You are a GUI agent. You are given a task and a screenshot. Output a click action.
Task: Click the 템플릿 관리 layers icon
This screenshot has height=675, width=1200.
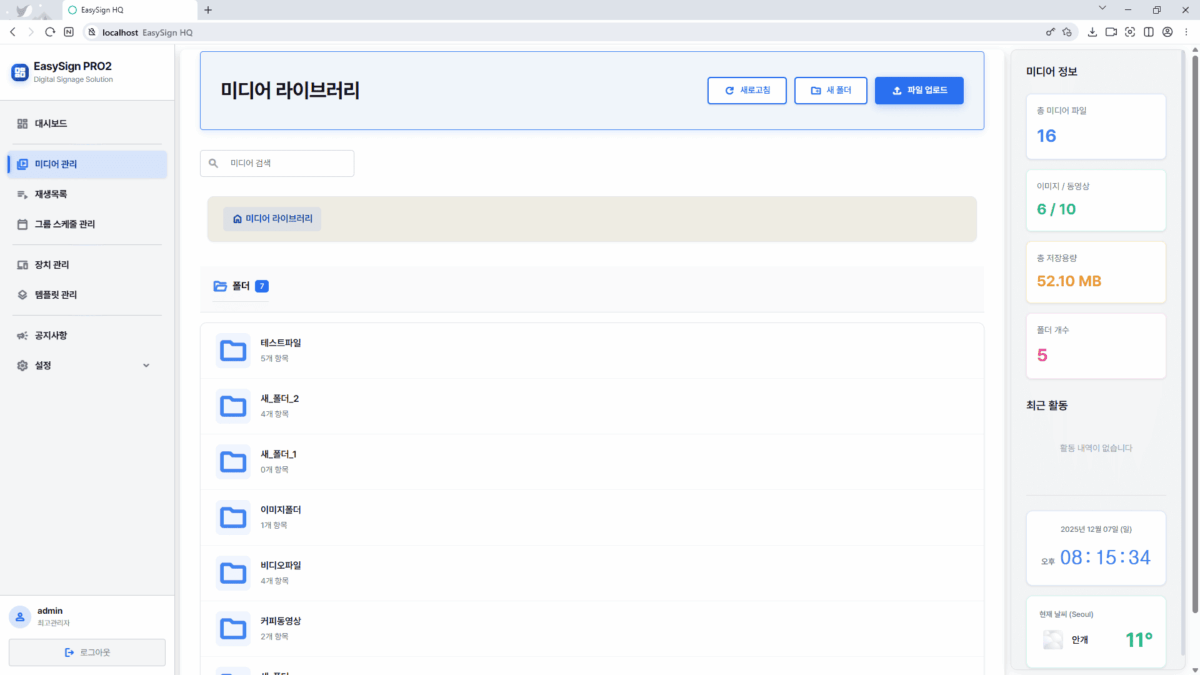click(22, 295)
